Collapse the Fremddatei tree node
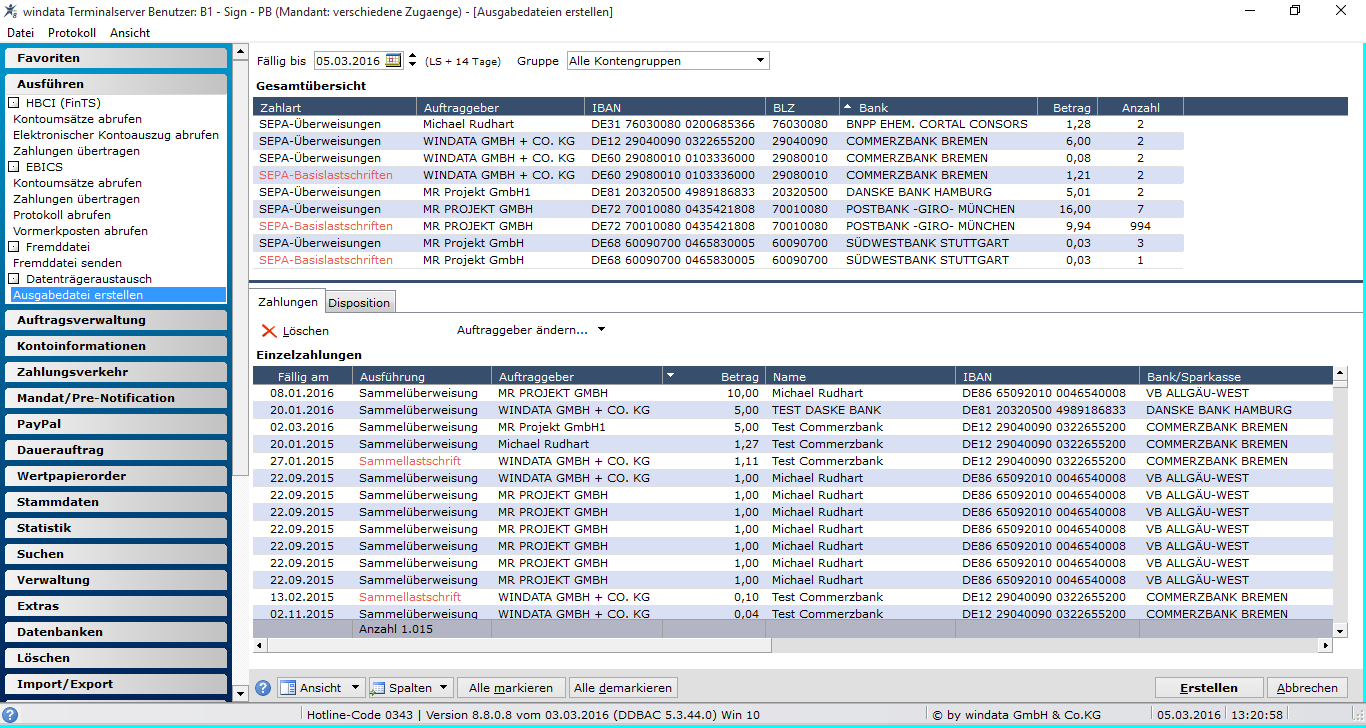This screenshot has height=728, width=1366. [14, 247]
